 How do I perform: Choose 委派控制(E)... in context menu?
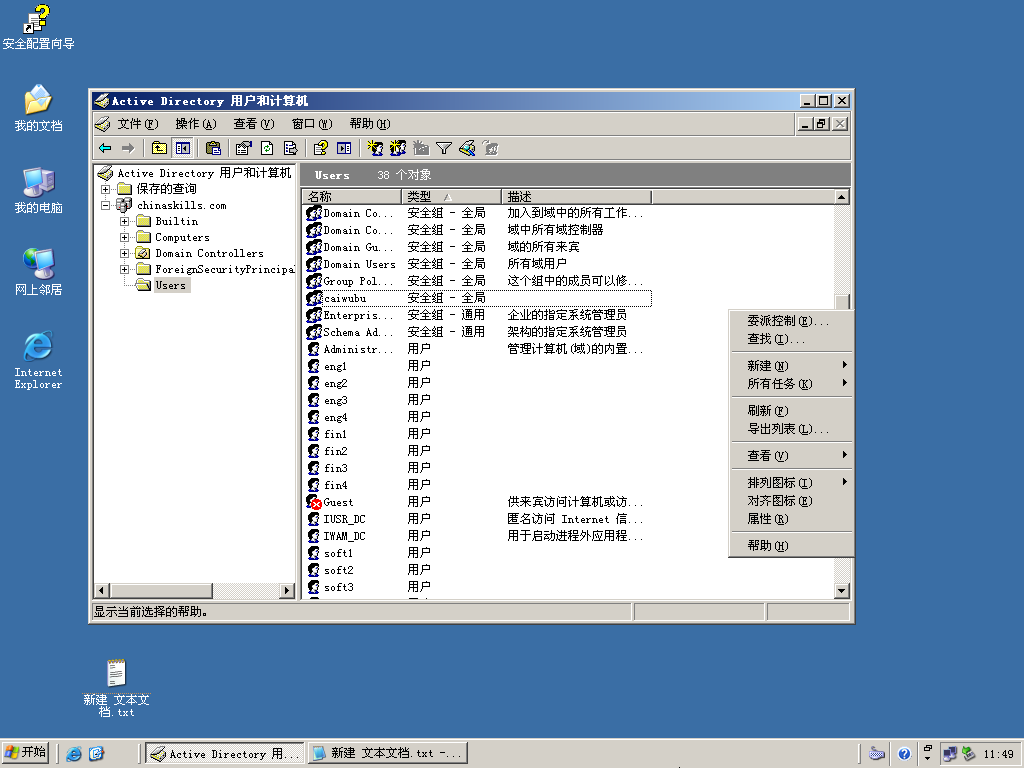pos(791,321)
